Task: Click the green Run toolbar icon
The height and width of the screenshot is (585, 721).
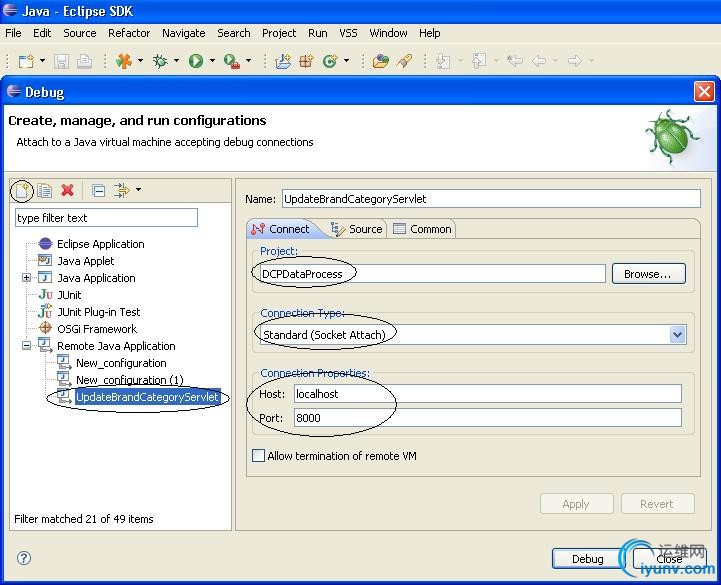Action: click(x=196, y=61)
